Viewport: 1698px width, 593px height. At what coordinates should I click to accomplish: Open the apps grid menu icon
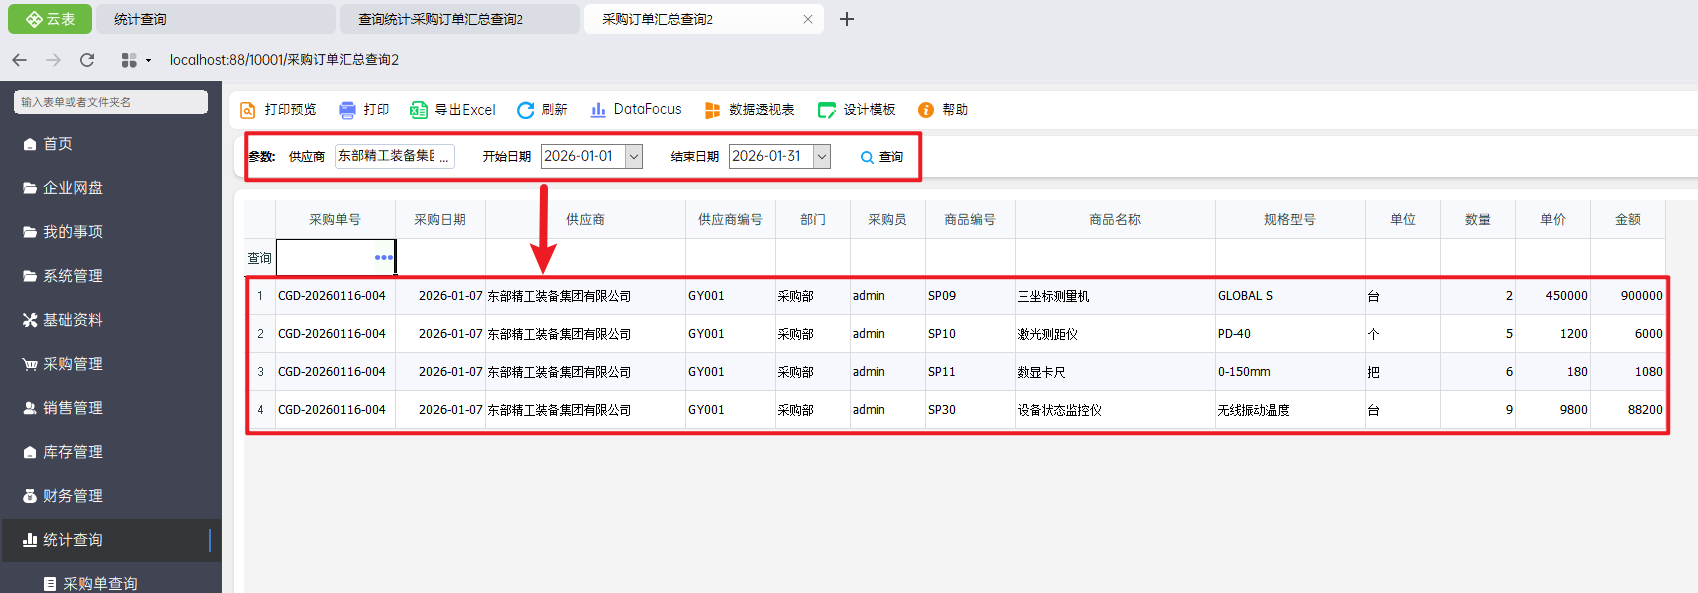129,60
